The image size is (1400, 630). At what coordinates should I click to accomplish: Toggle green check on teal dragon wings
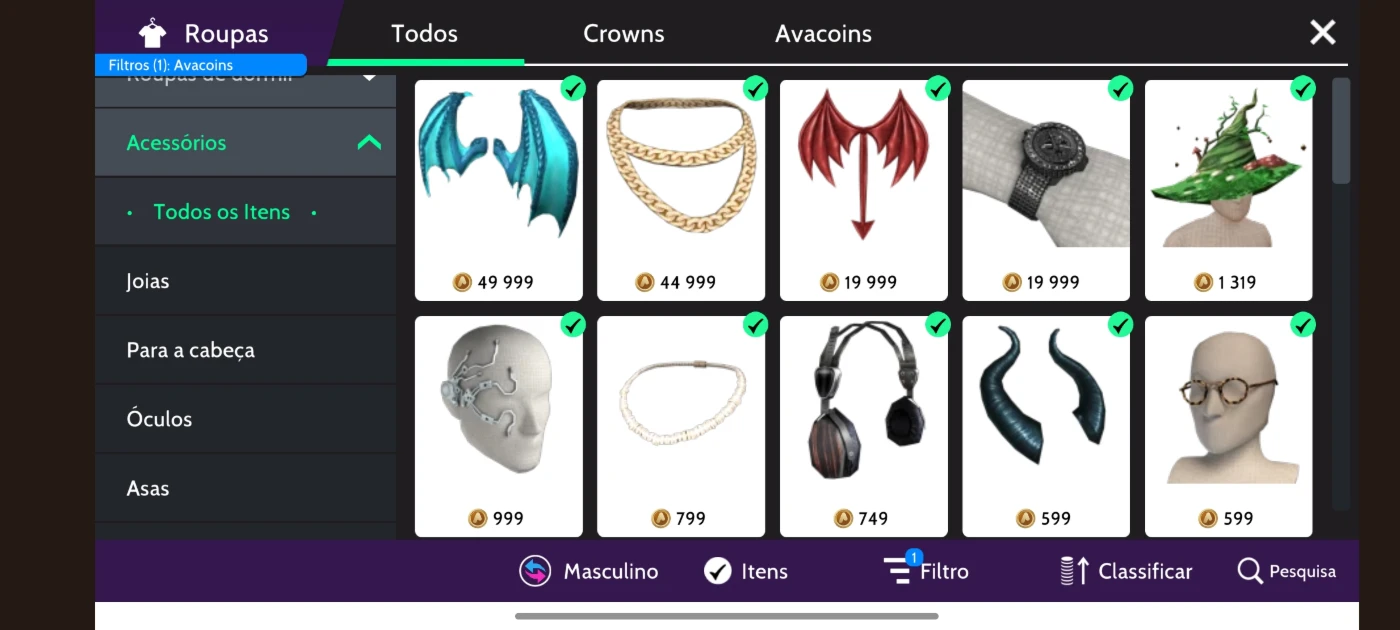pos(573,88)
